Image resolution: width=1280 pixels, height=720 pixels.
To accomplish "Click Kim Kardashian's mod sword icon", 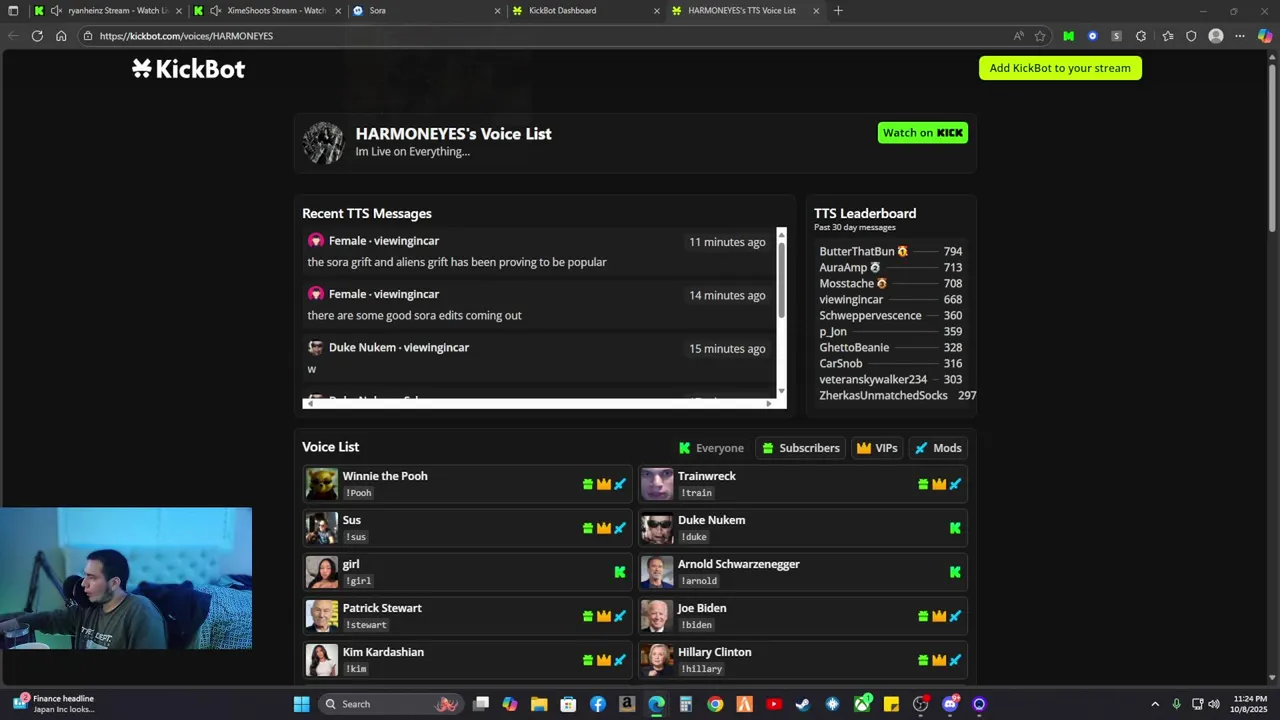I will pos(620,660).
